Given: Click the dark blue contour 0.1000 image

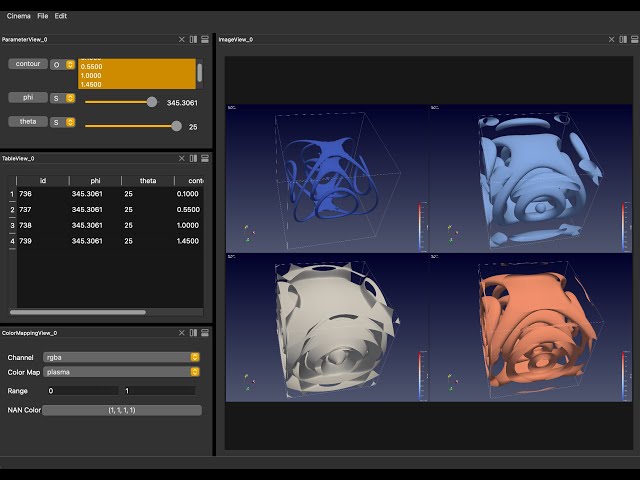Looking at the screenshot, I should coord(327,178).
